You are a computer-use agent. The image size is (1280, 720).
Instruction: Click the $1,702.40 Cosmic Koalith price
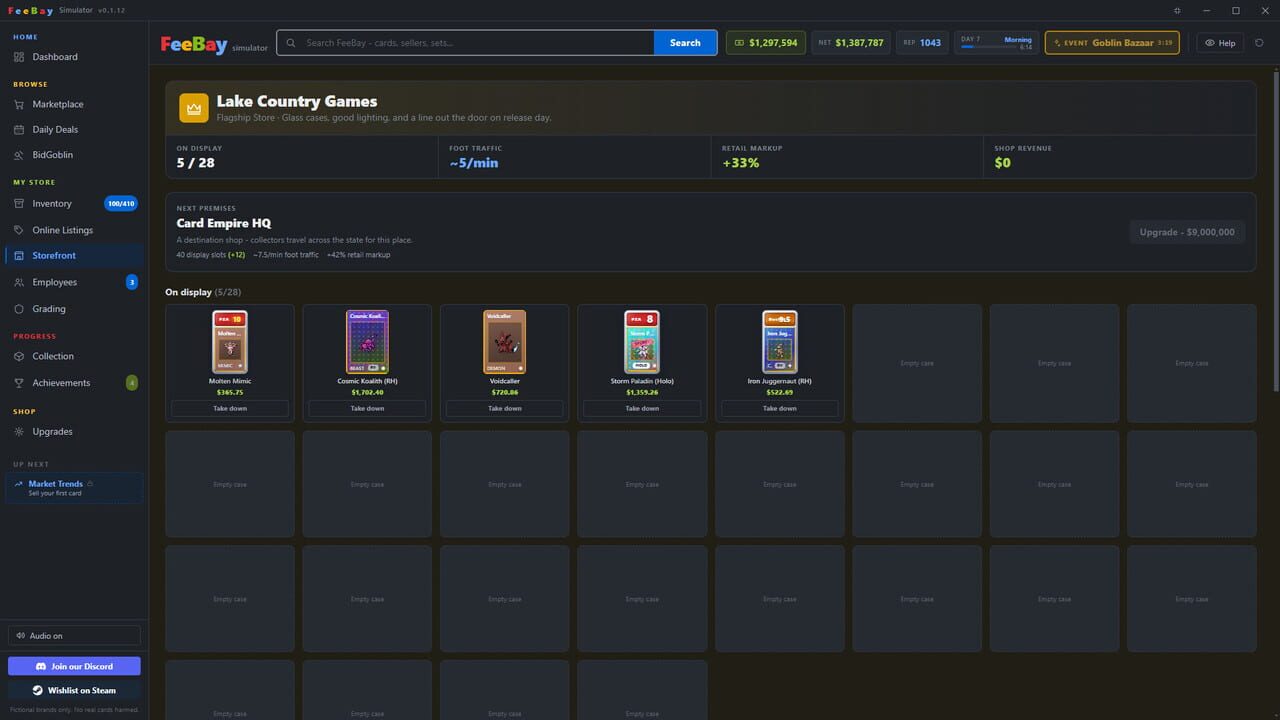[x=367, y=392]
